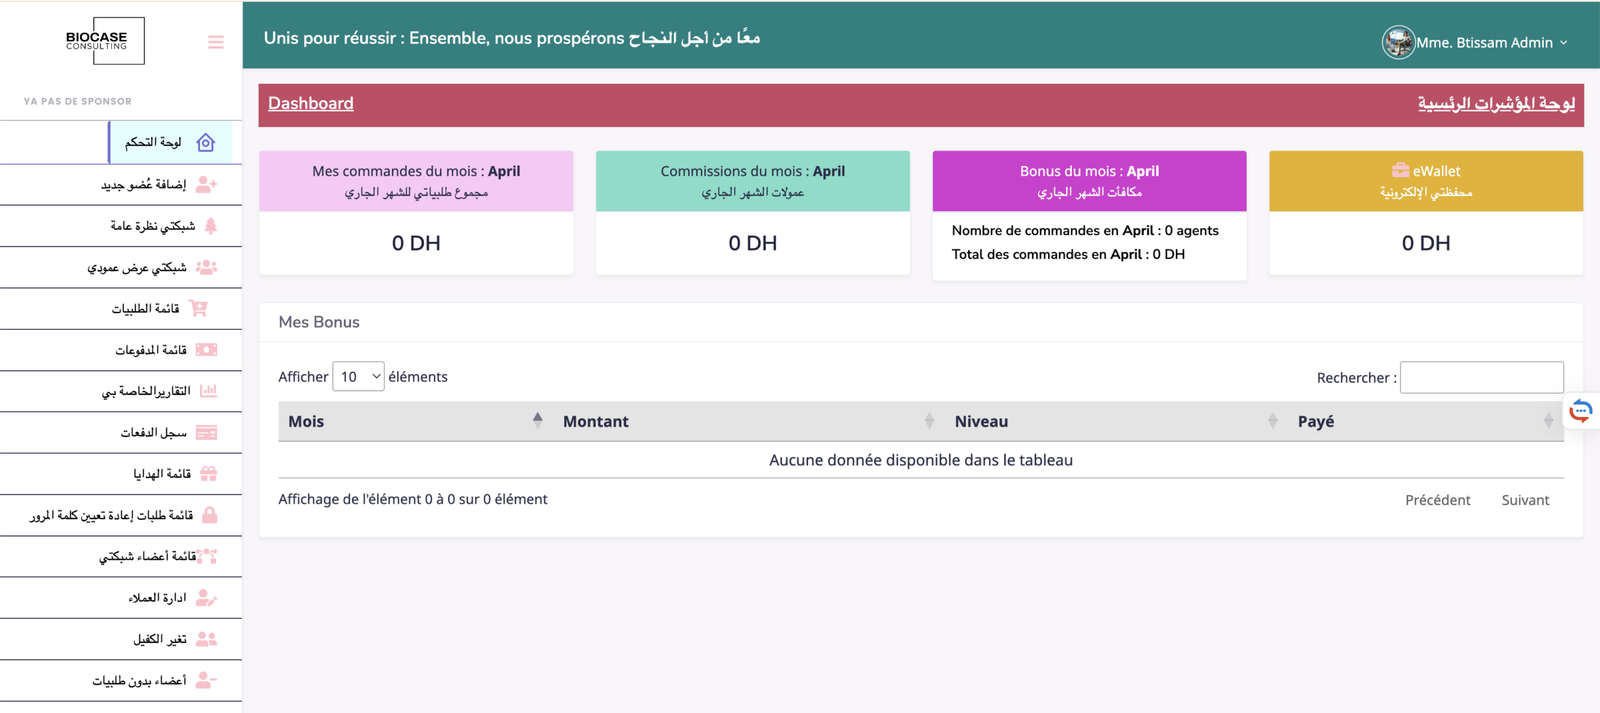1600x713 pixels.
Task: Click the padlock password reset icon
Action: pos(209,515)
